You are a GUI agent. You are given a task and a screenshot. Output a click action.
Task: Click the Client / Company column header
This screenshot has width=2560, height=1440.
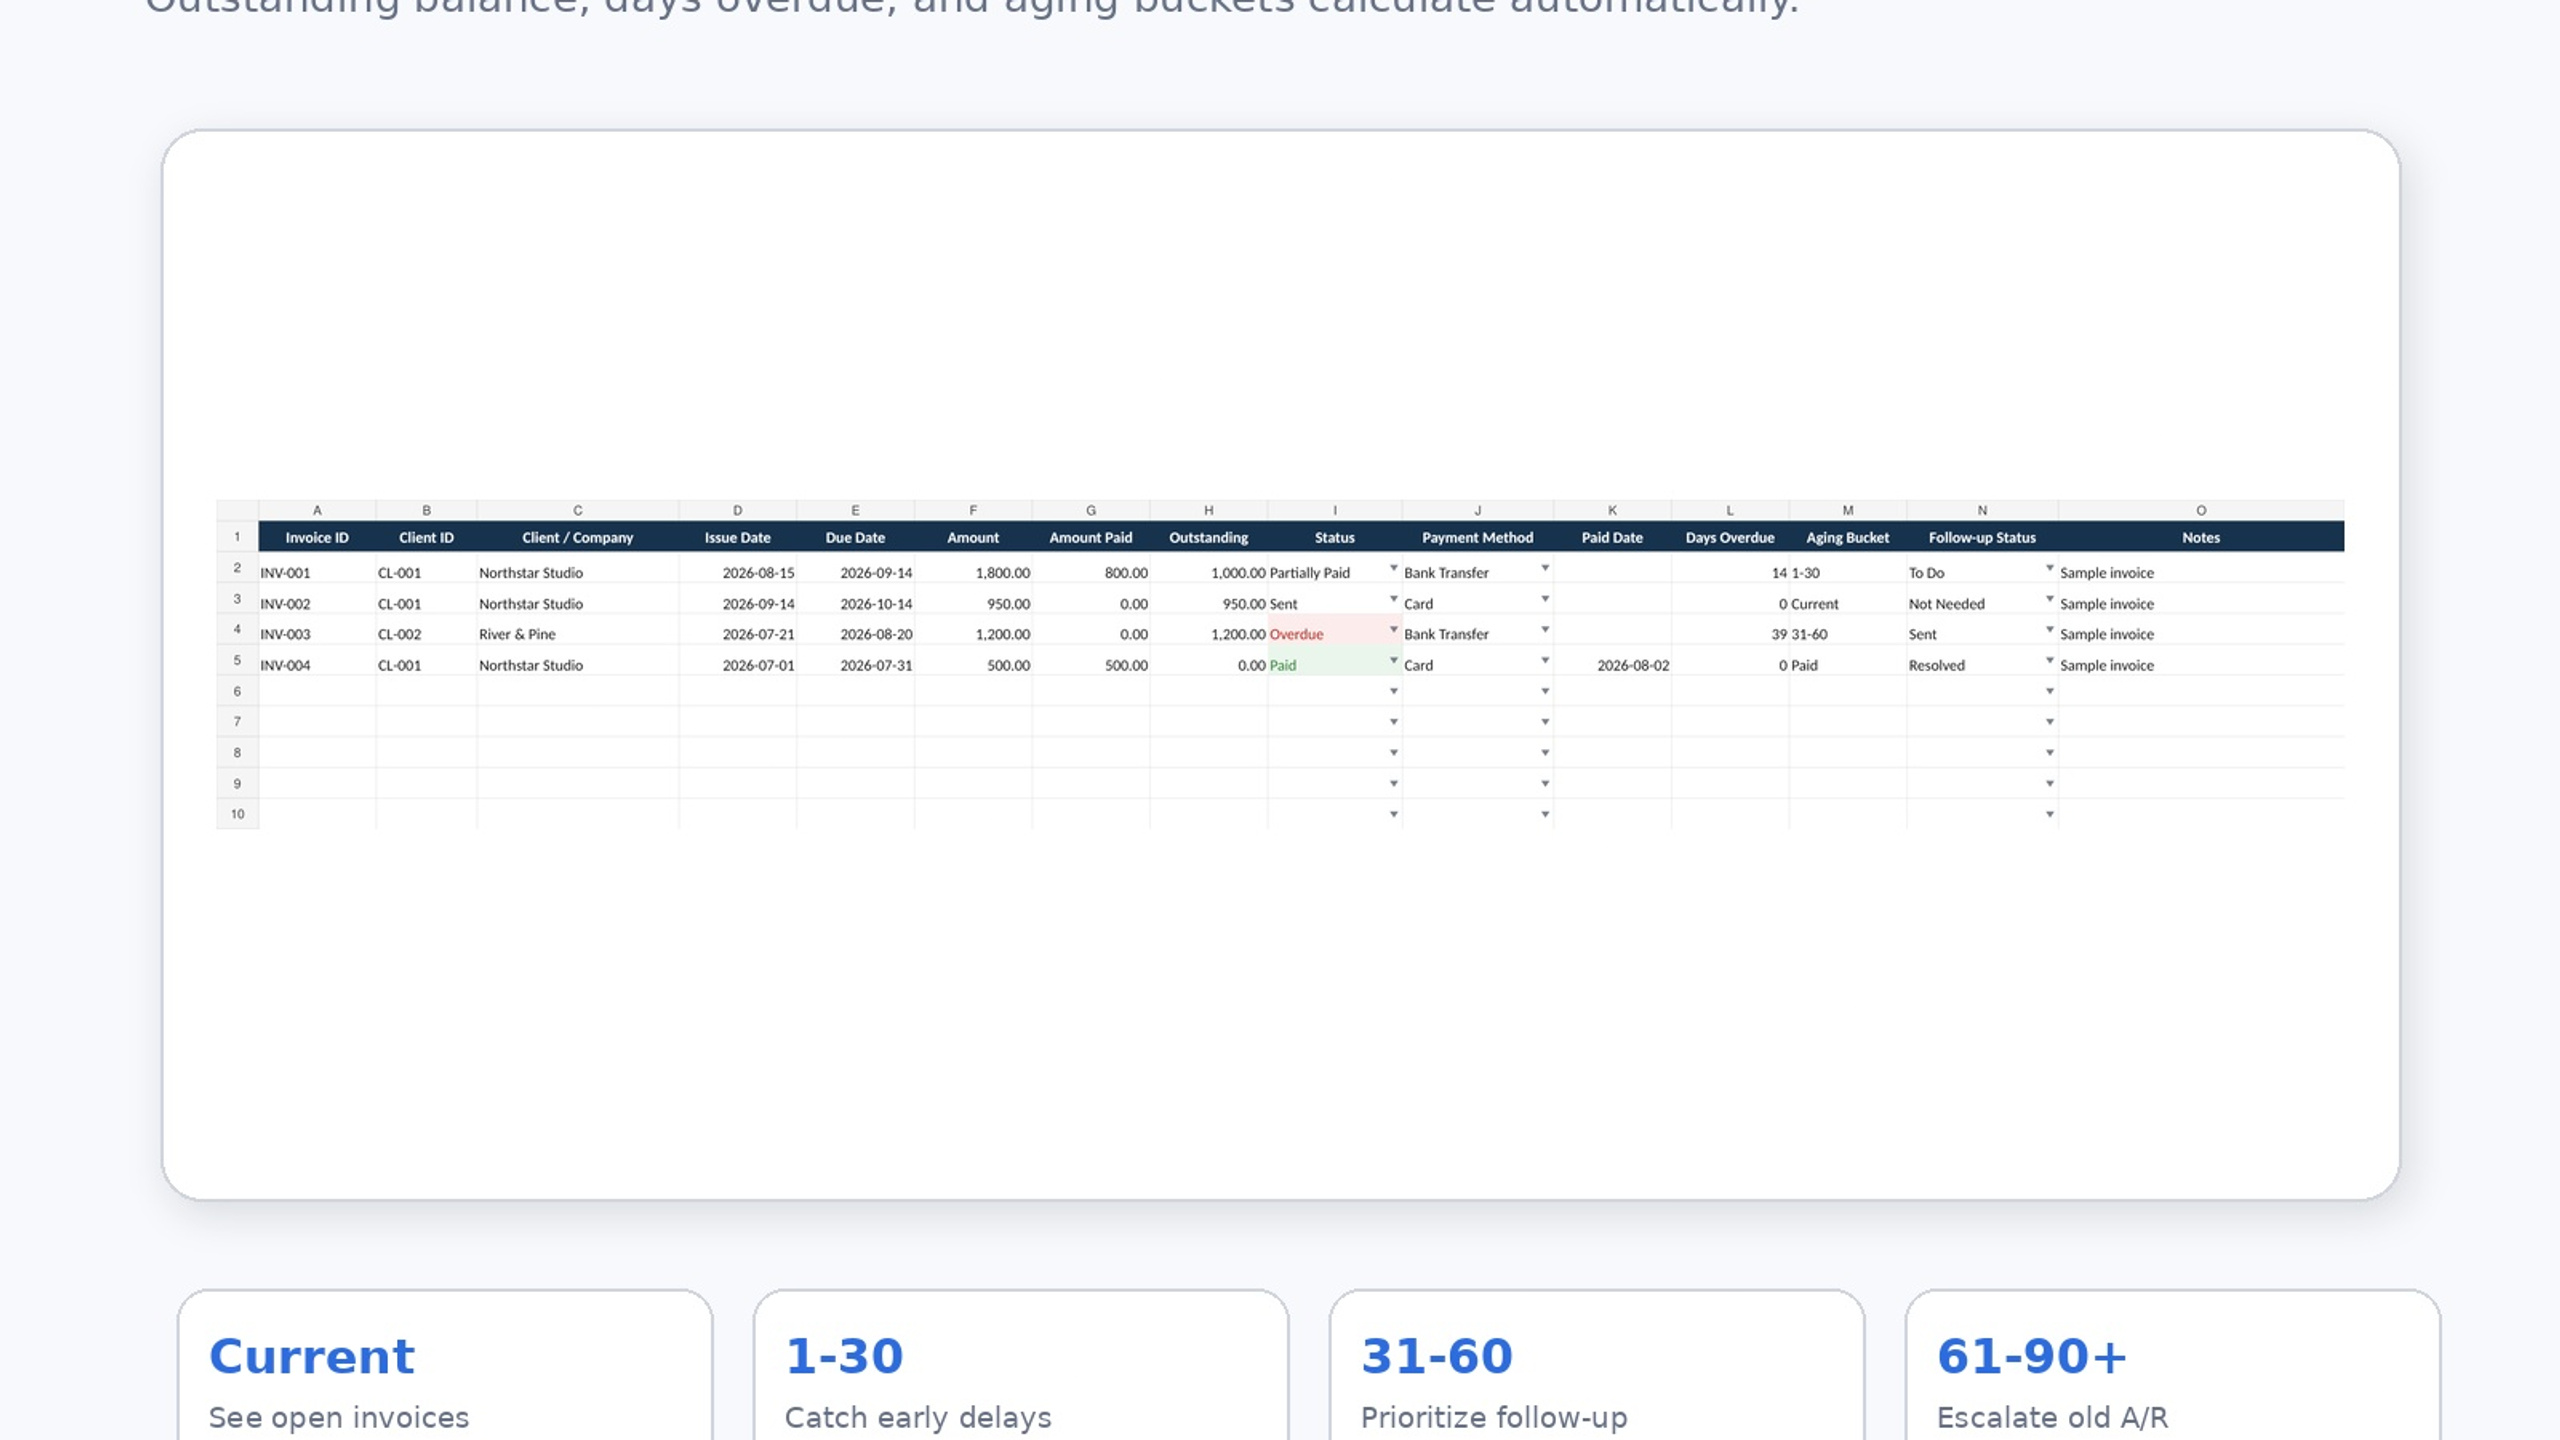click(x=577, y=537)
